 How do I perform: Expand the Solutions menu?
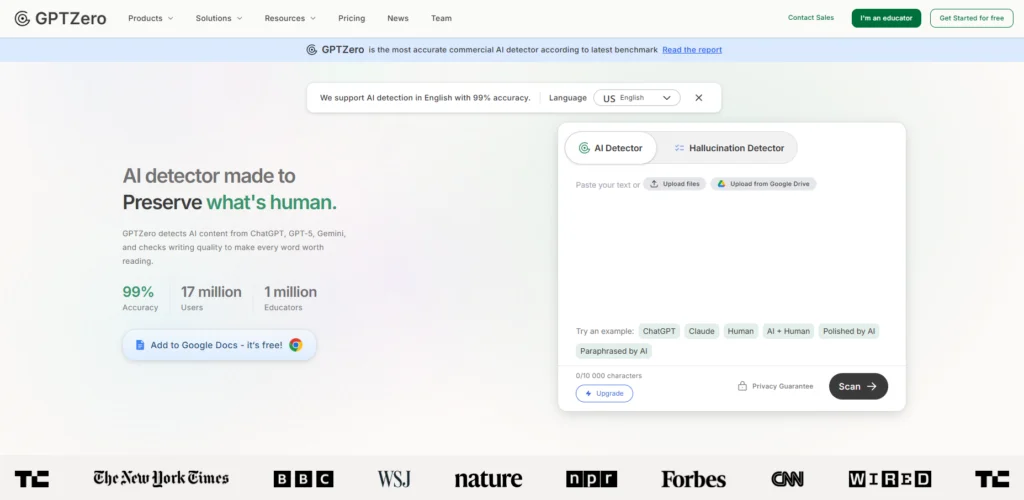(x=219, y=18)
